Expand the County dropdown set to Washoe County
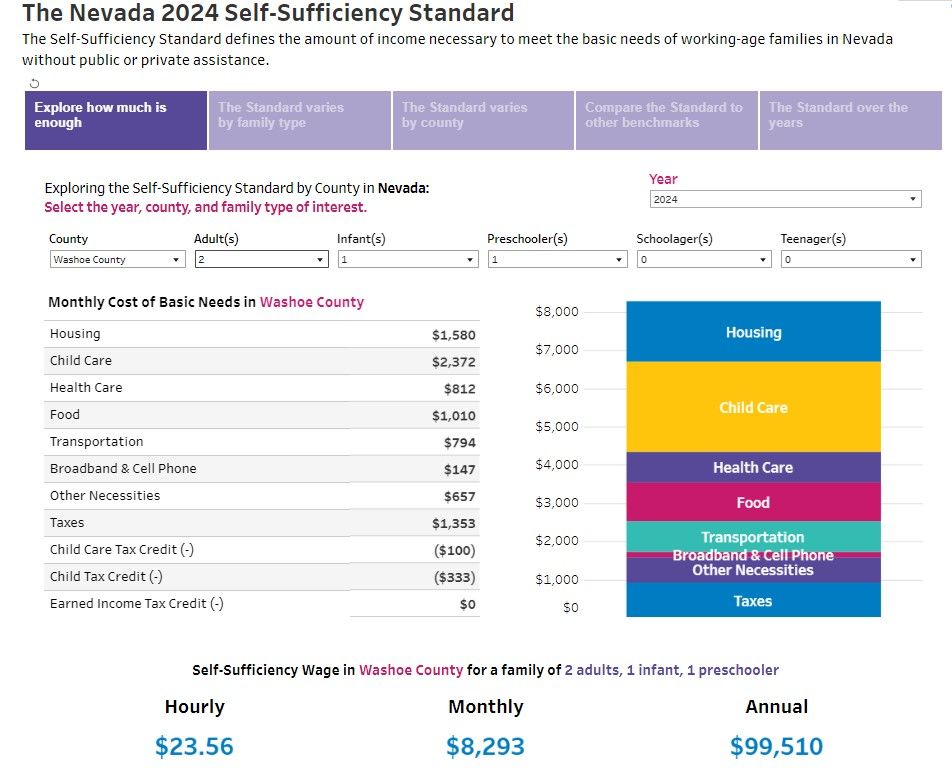The width and height of the screenshot is (952, 775). click(117, 260)
